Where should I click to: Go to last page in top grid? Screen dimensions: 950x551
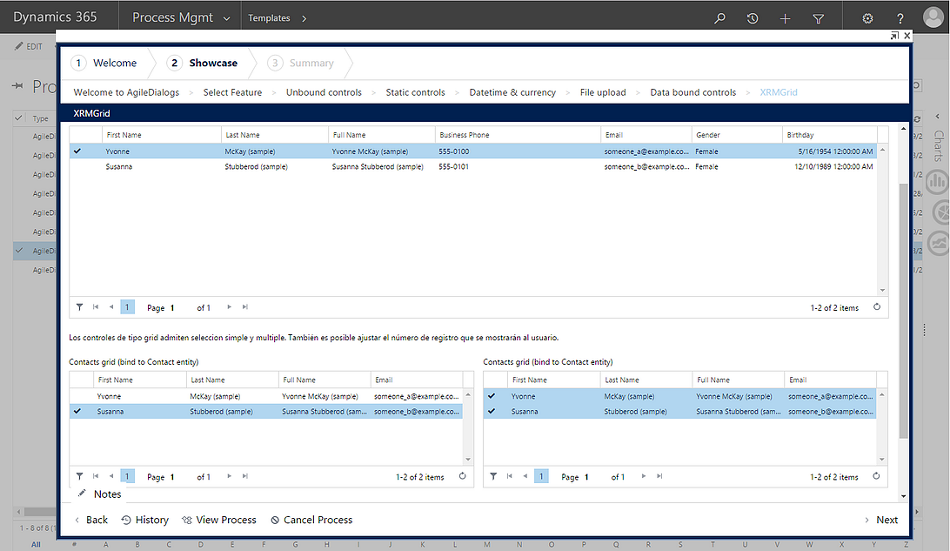pos(245,307)
